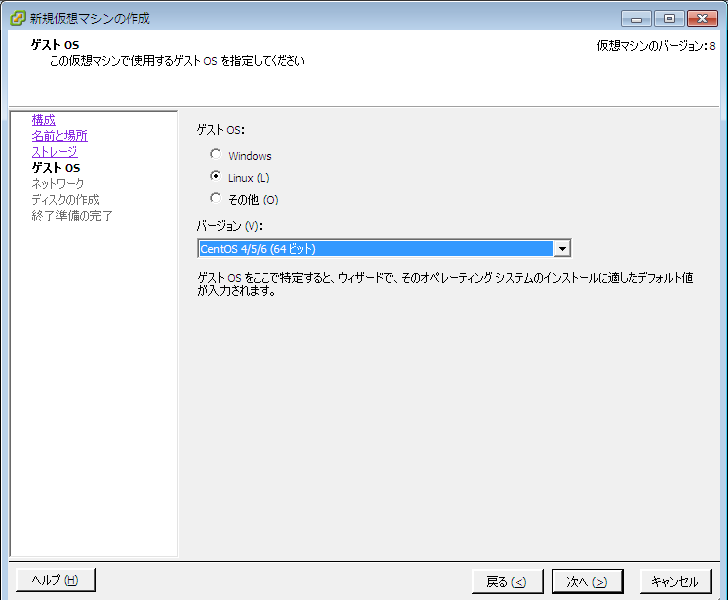
Task: Open the バージョン dropdown arrow
Action: tap(562, 249)
